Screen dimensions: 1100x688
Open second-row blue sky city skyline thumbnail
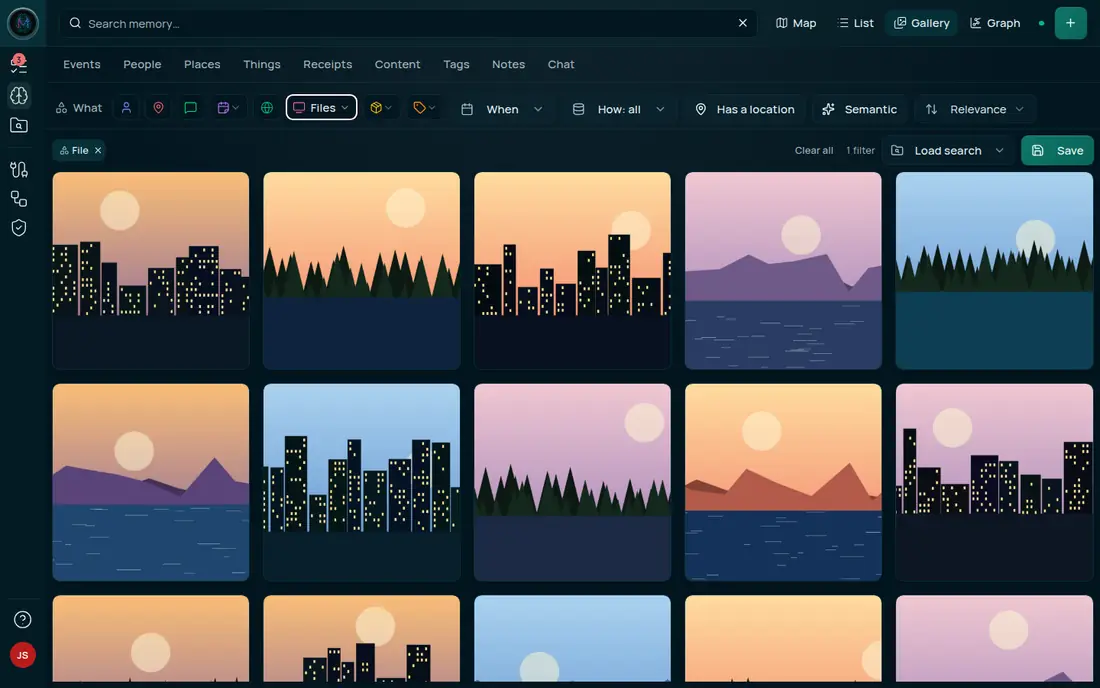tap(361, 482)
